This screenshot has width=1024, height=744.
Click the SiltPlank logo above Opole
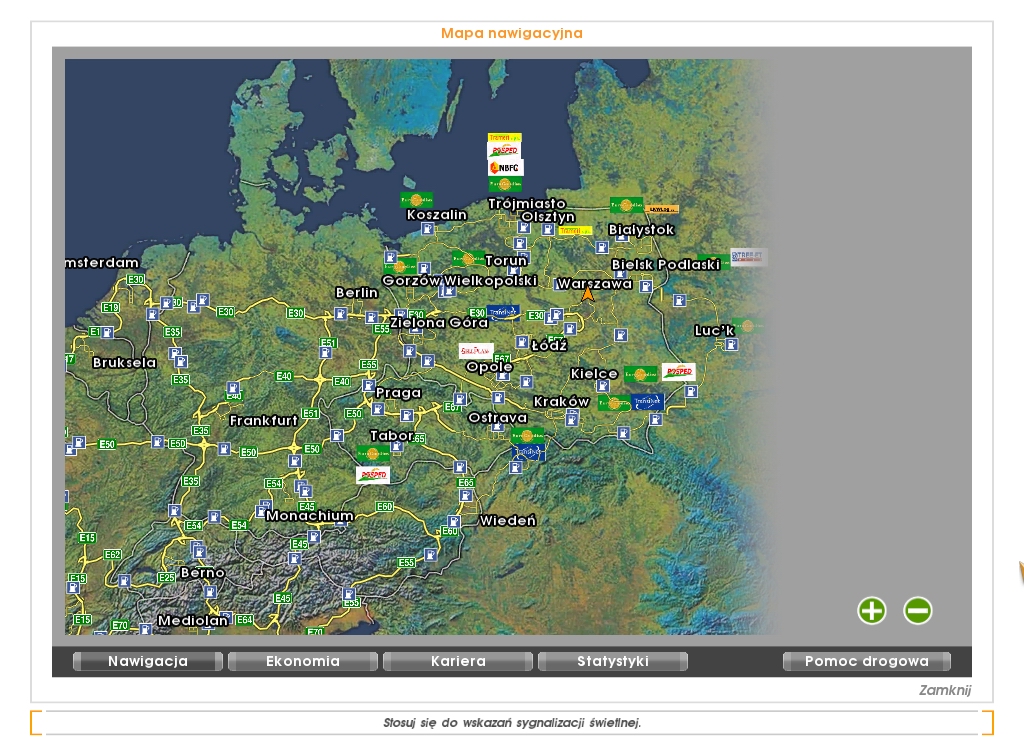[x=476, y=351]
